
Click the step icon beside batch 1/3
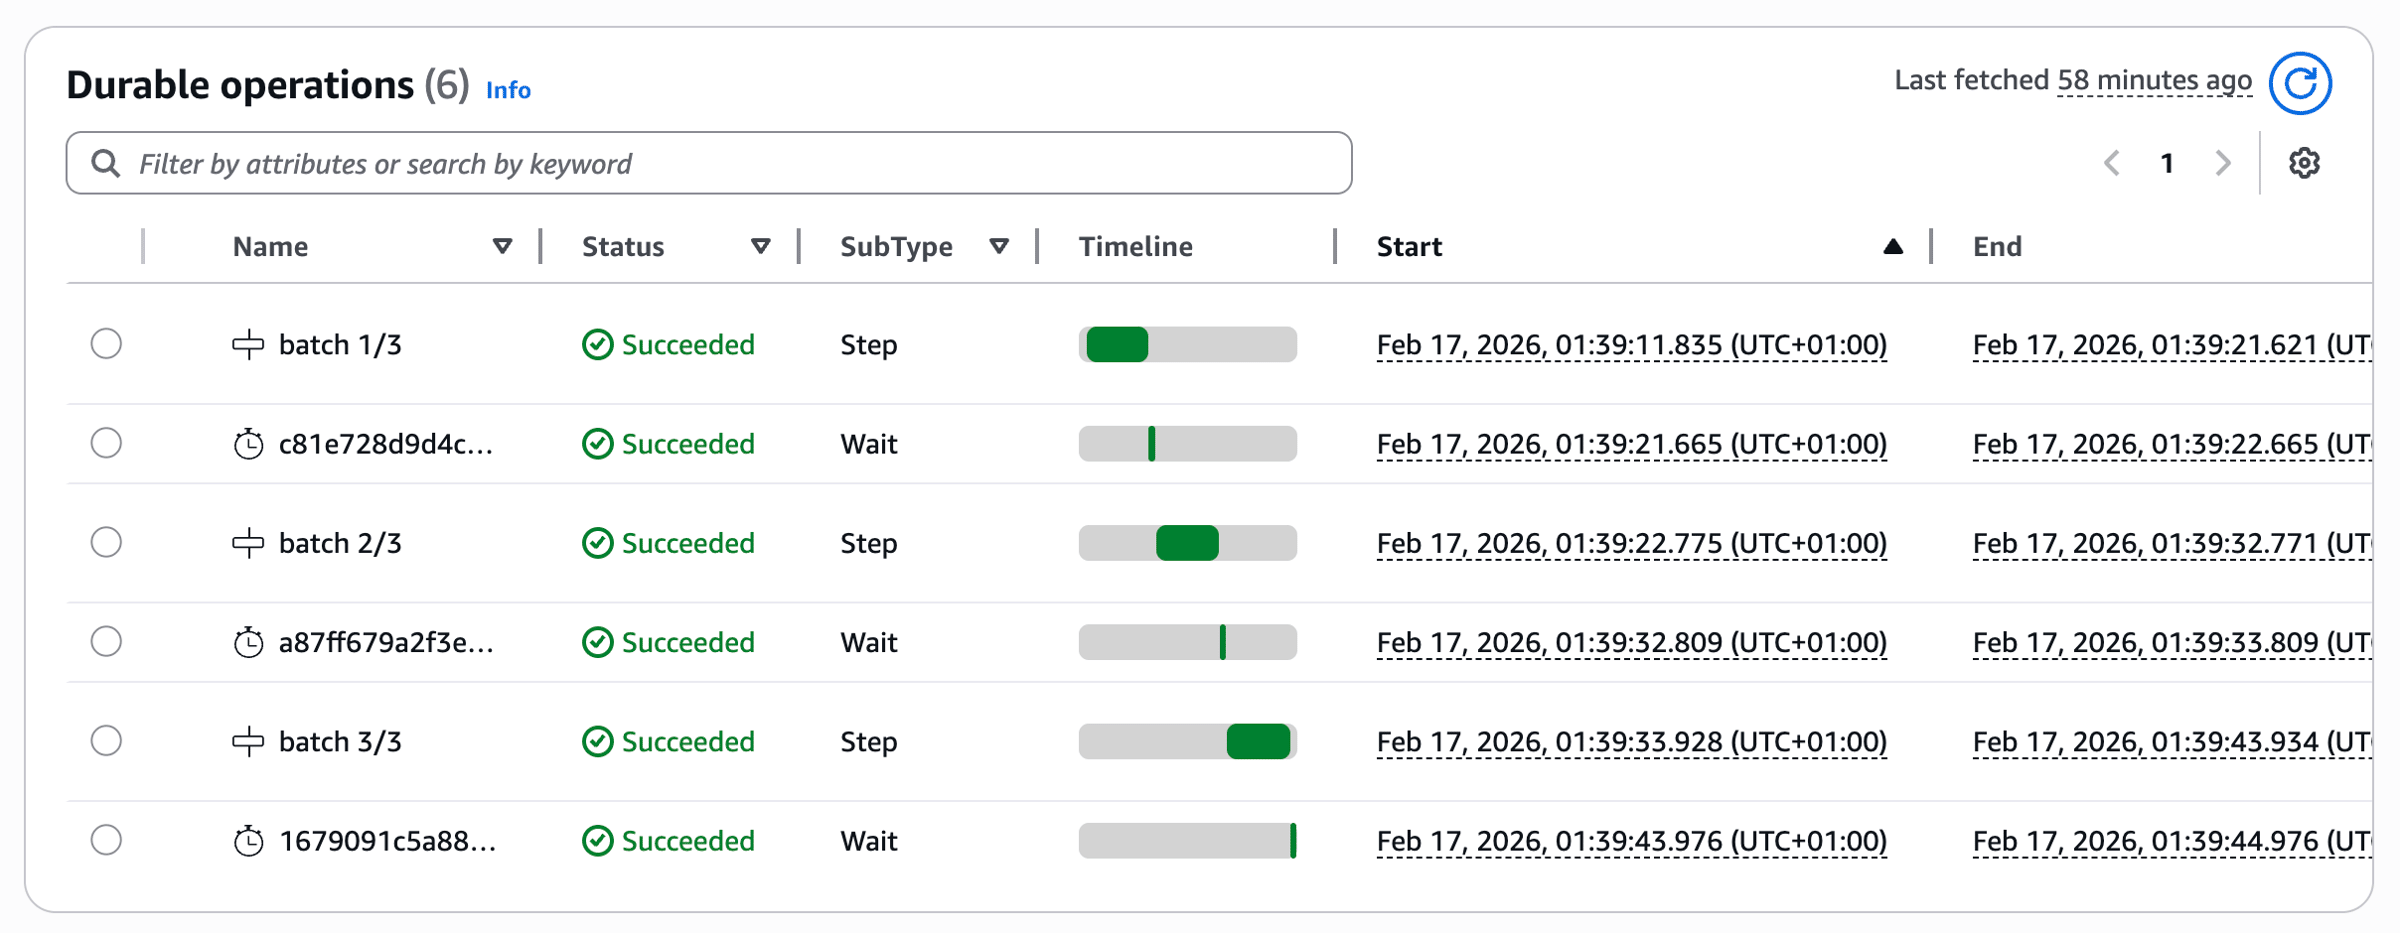point(248,345)
